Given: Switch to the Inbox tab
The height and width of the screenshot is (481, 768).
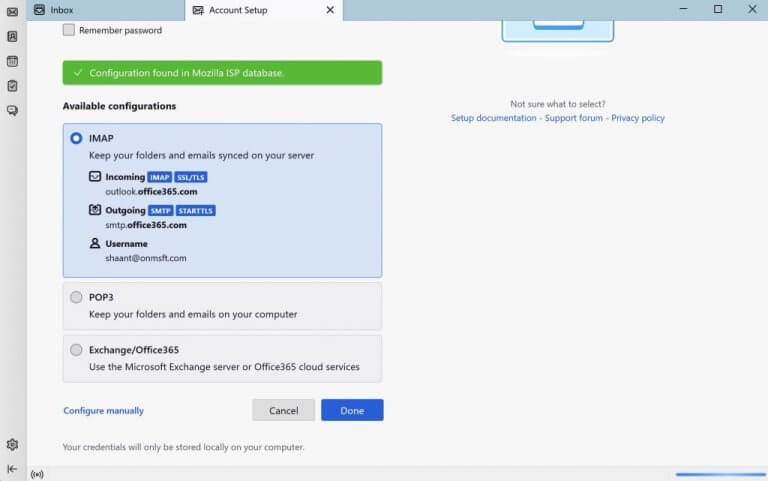Looking at the screenshot, I should [x=105, y=10].
